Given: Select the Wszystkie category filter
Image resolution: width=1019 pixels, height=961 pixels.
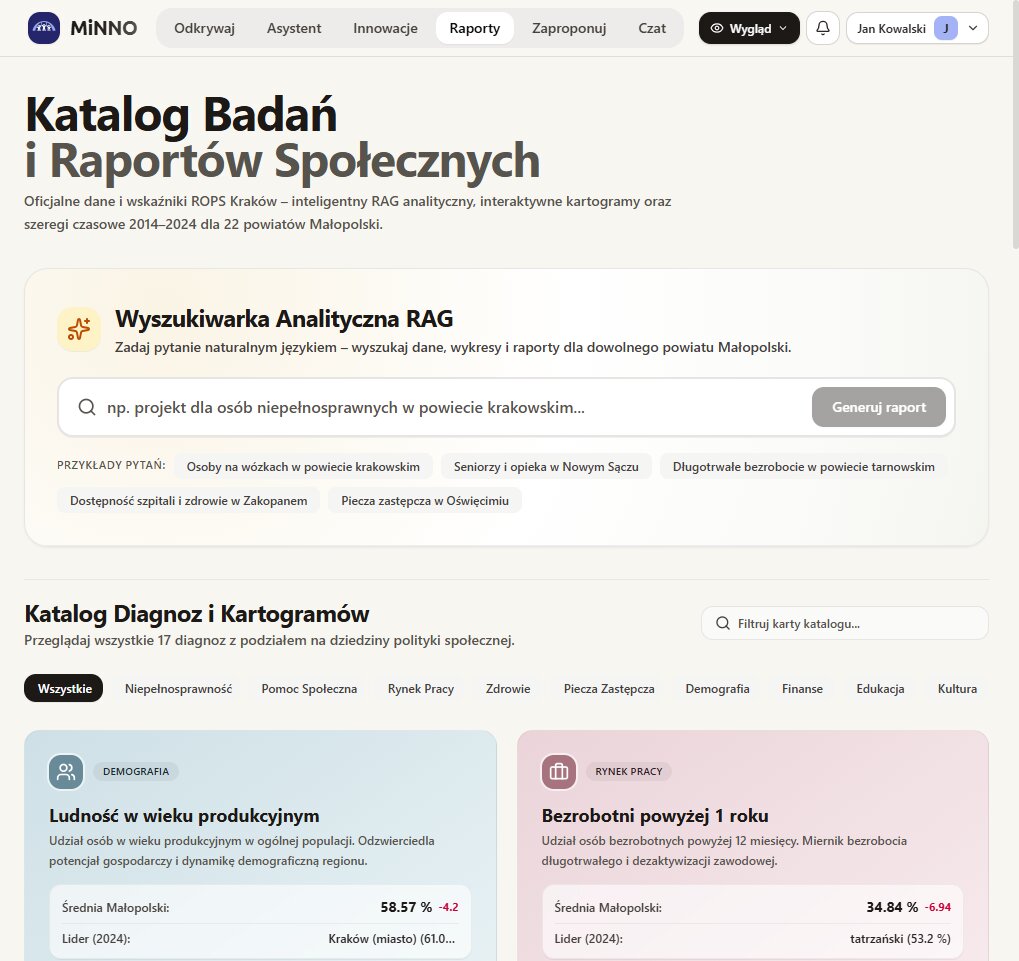Looking at the screenshot, I should click(64, 688).
